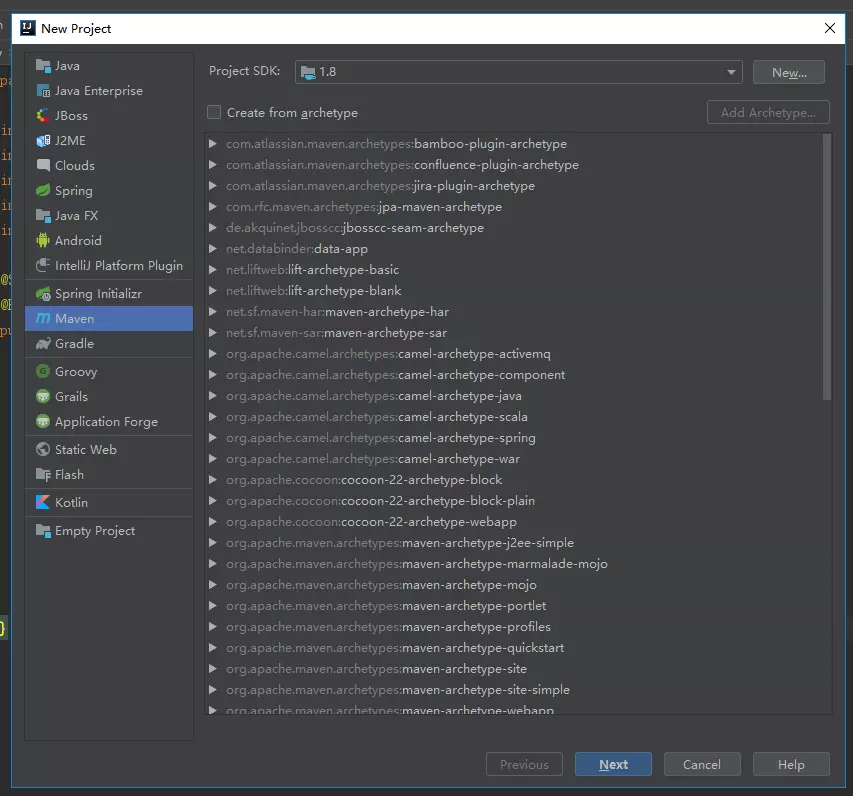Image resolution: width=853 pixels, height=796 pixels.
Task: Click the Previous button
Action: (x=524, y=764)
